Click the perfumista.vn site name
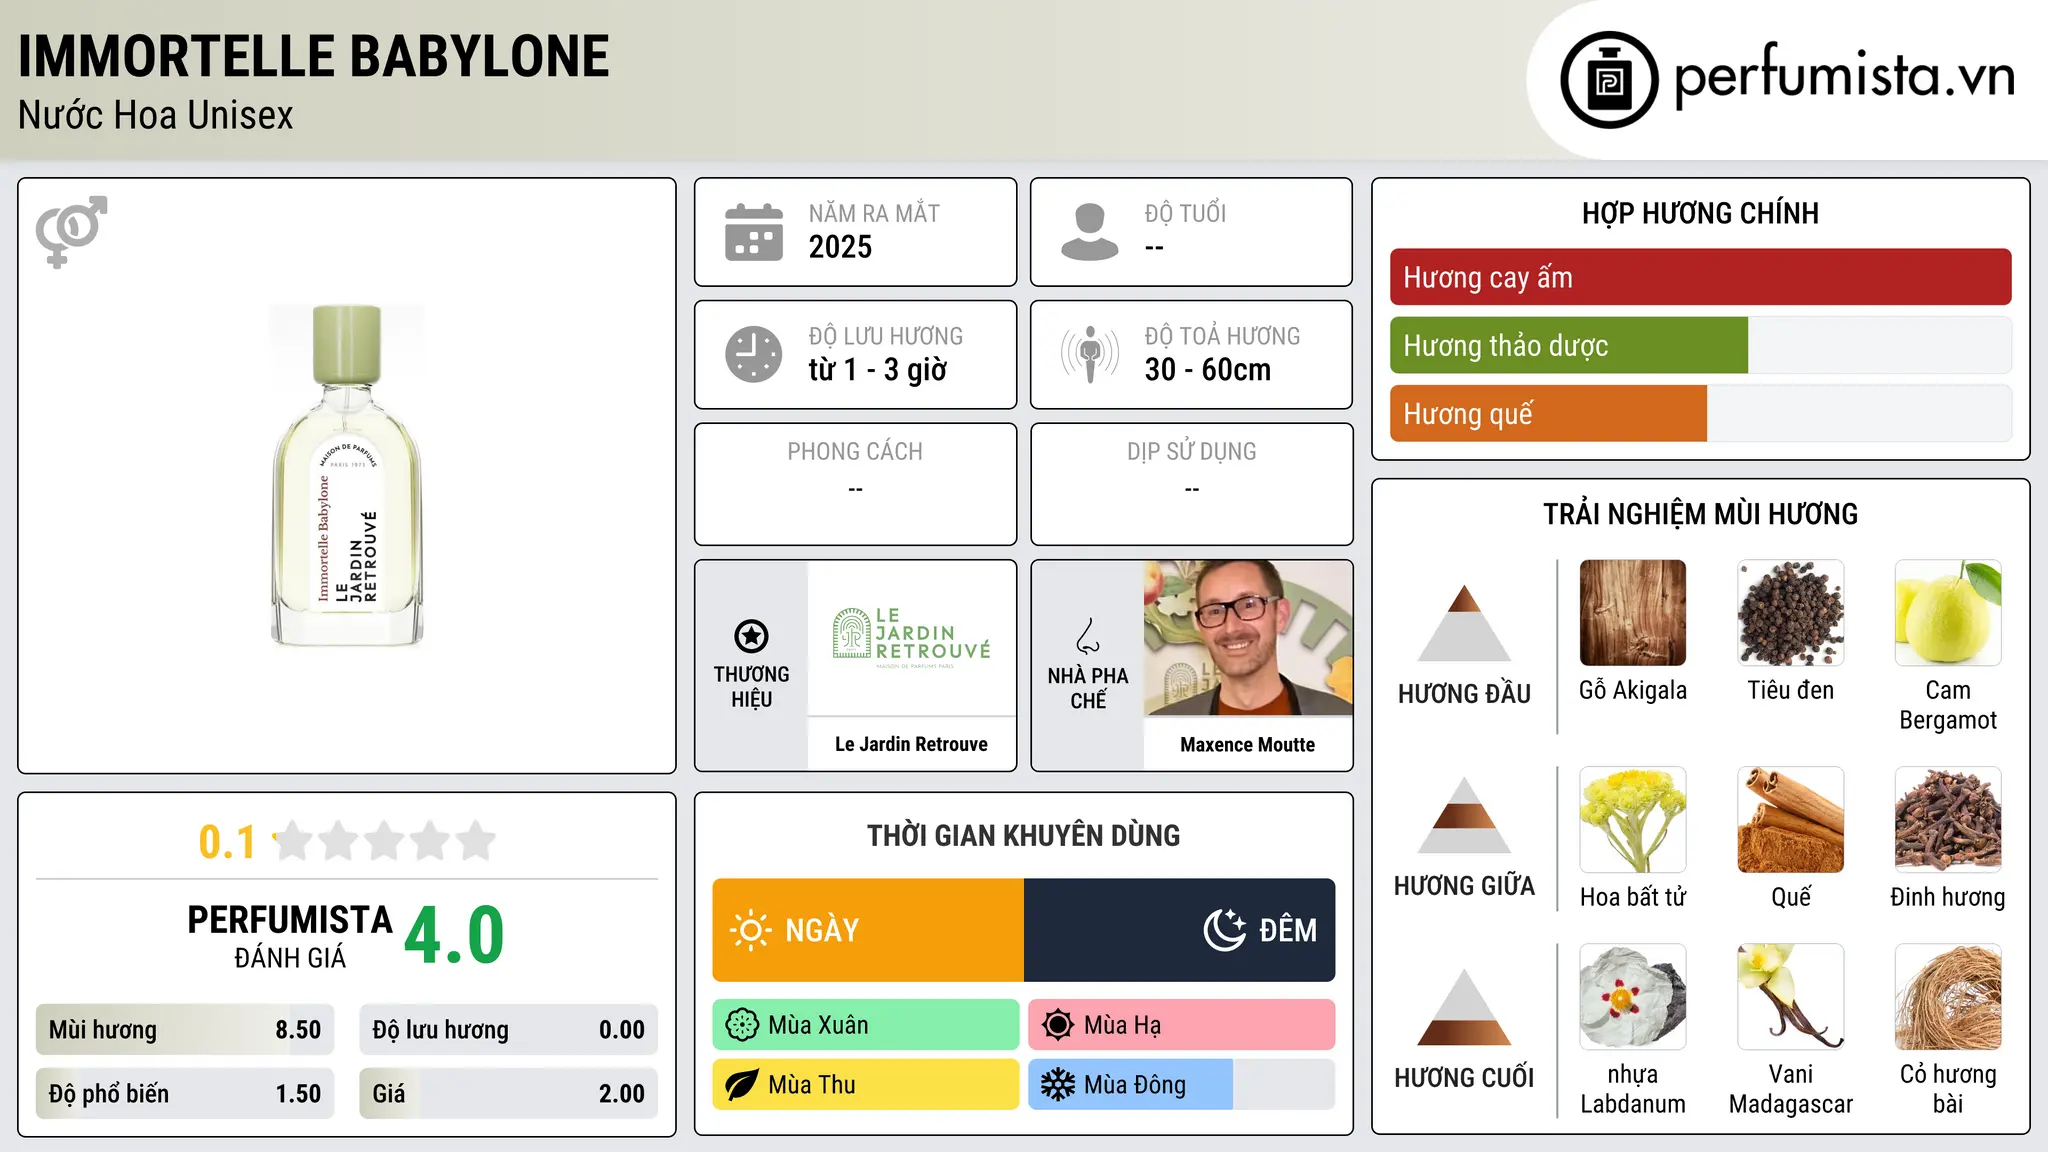This screenshot has width=2048, height=1152. [x=1845, y=76]
